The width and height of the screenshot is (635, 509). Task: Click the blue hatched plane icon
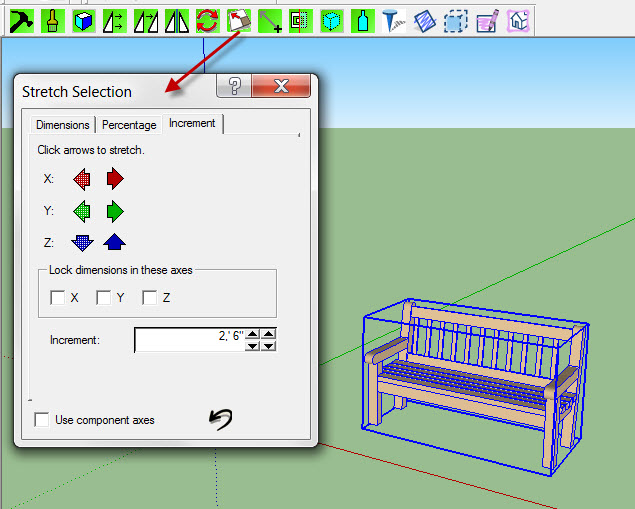(425, 21)
